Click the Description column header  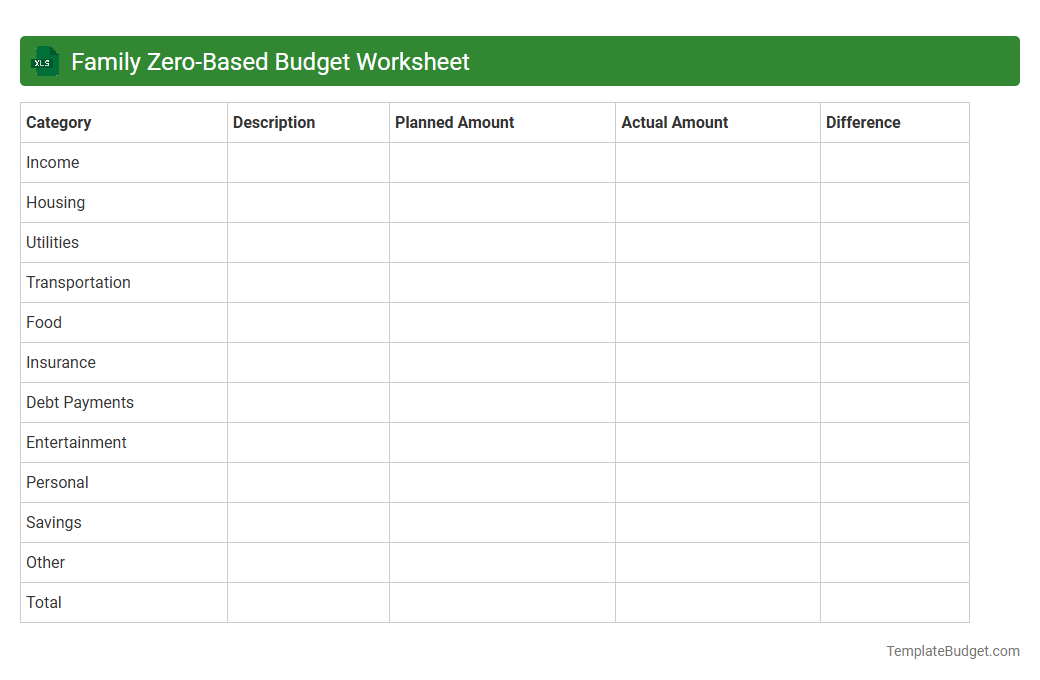pos(274,122)
